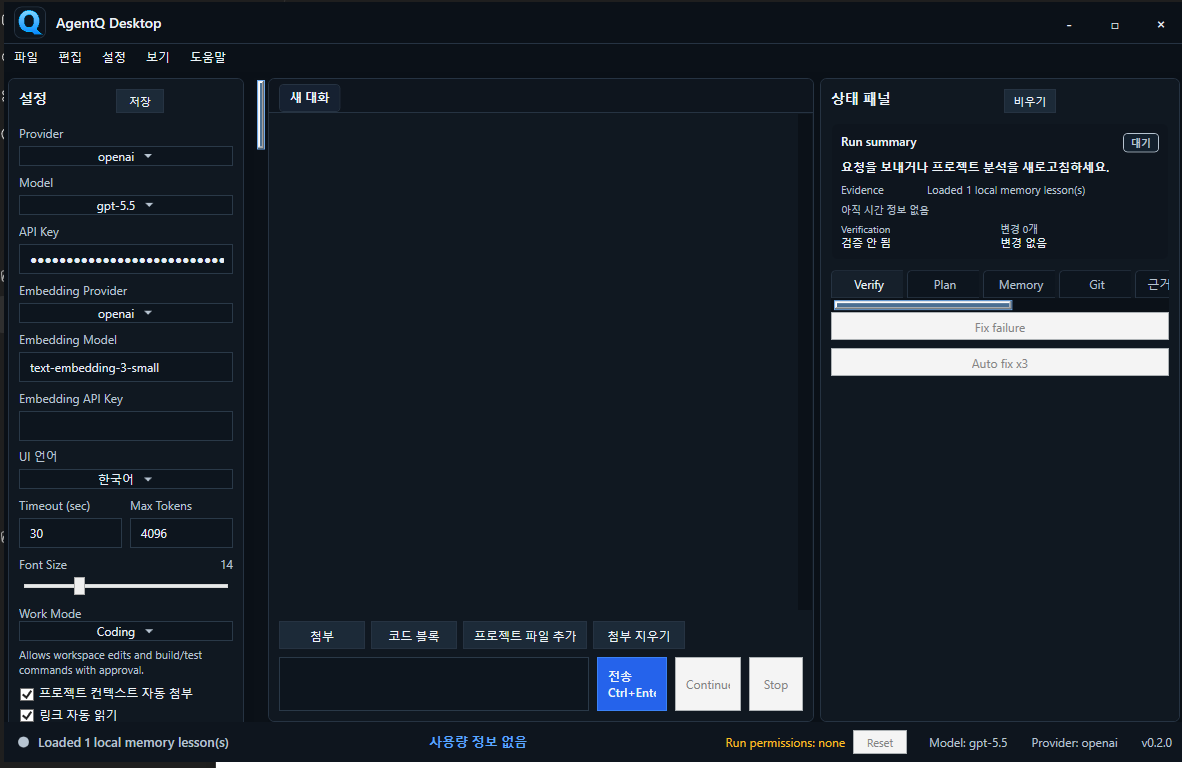Click the 첨부 지우기 button
Viewport: 1182px width, 768px height.
click(638, 635)
